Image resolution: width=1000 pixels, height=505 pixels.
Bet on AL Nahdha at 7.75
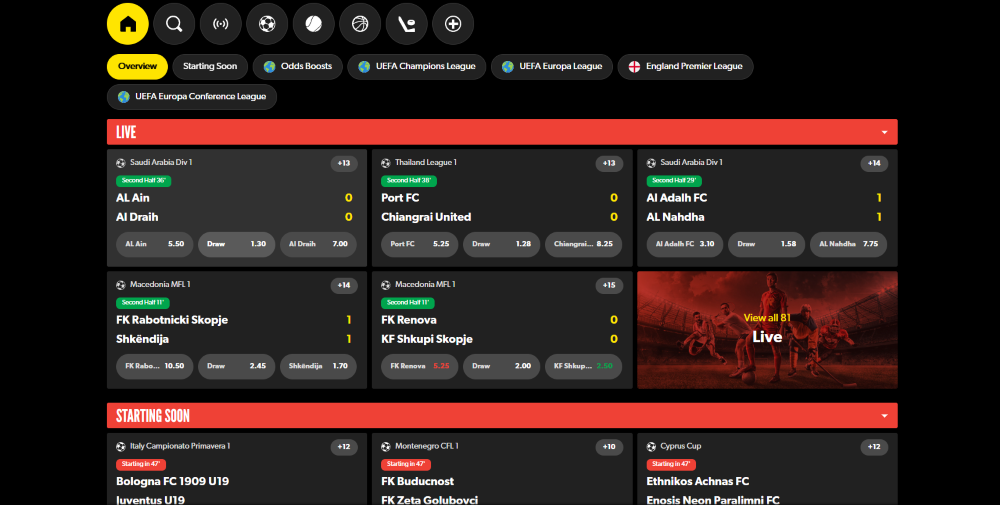pyautogui.click(x=849, y=244)
